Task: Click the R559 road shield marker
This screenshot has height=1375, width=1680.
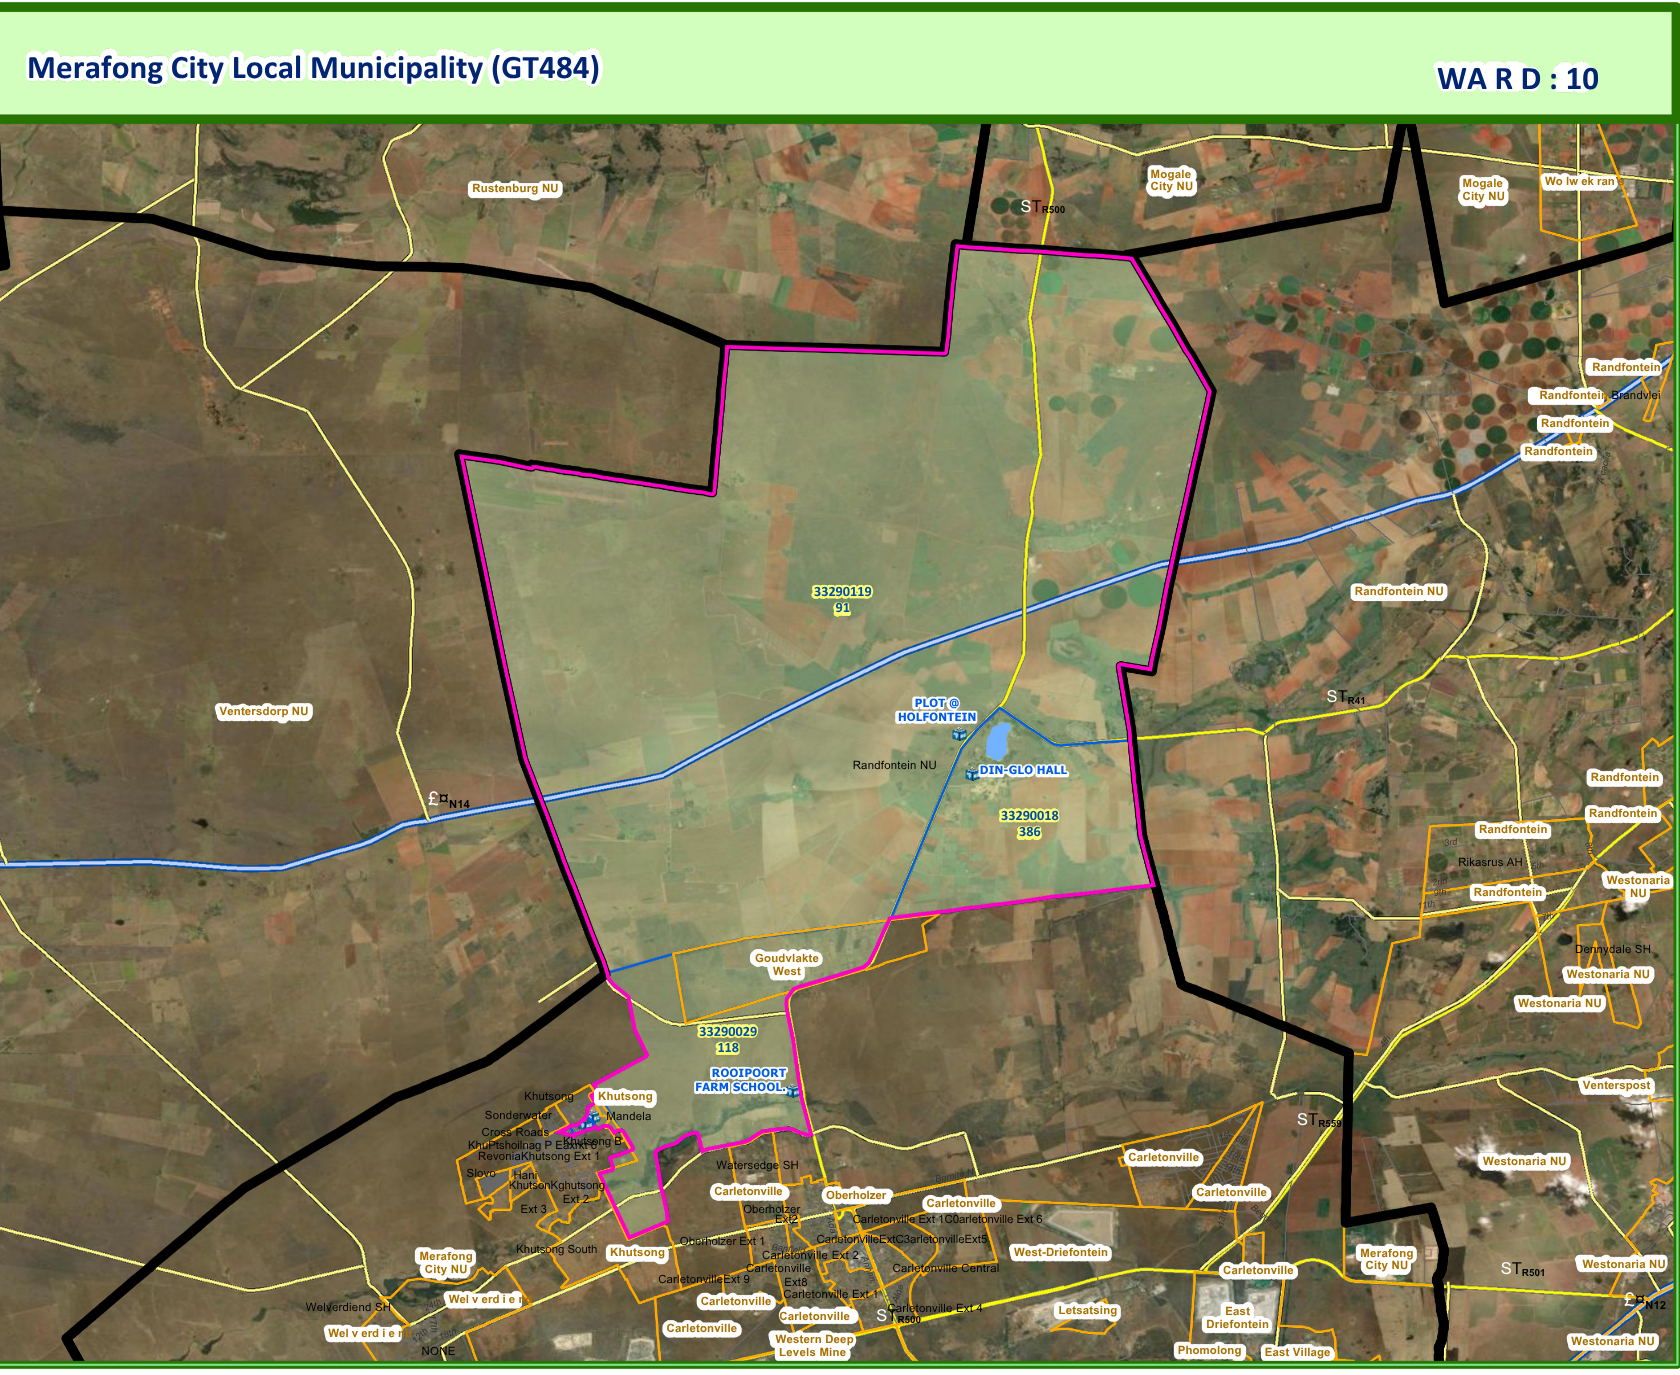Action: coord(1319,1120)
